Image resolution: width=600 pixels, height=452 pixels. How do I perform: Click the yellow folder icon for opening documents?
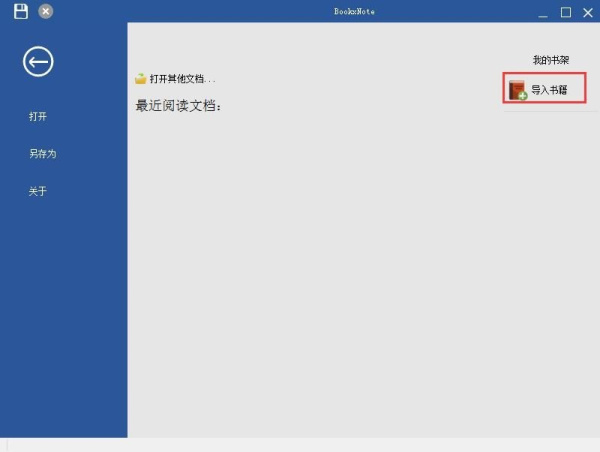click(x=141, y=78)
